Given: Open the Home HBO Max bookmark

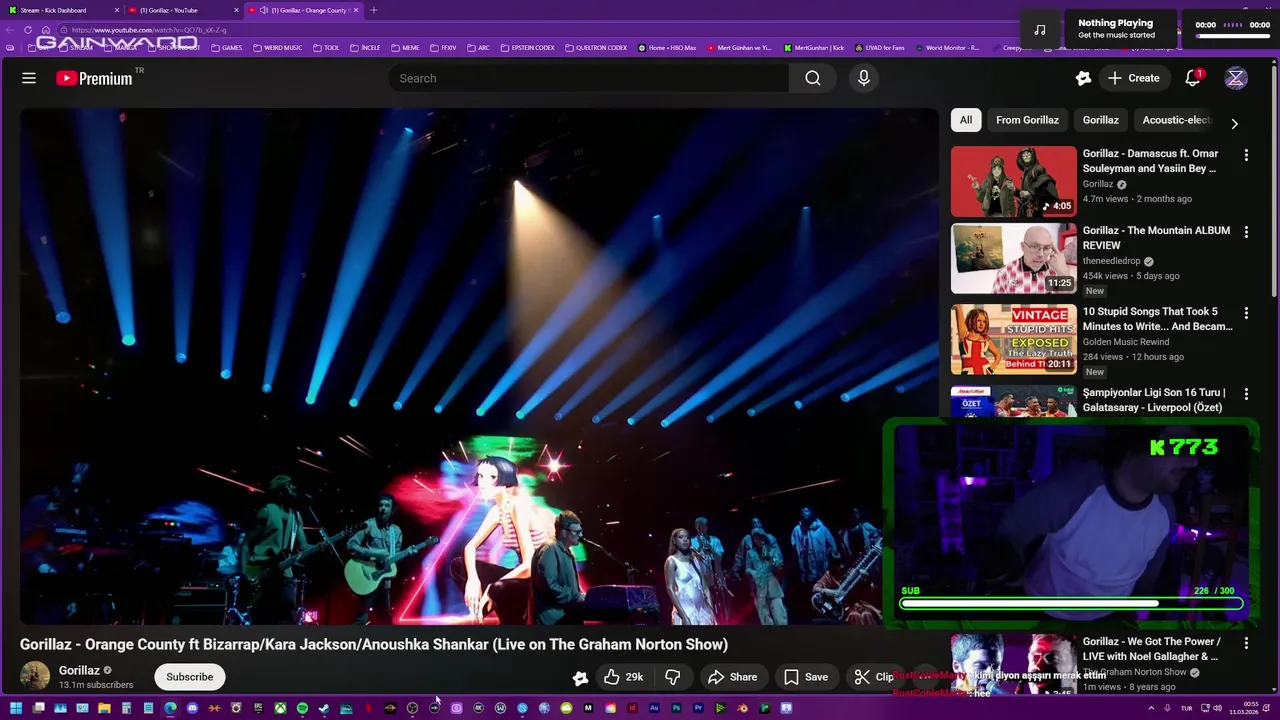Looking at the screenshot, I should 667,47.
